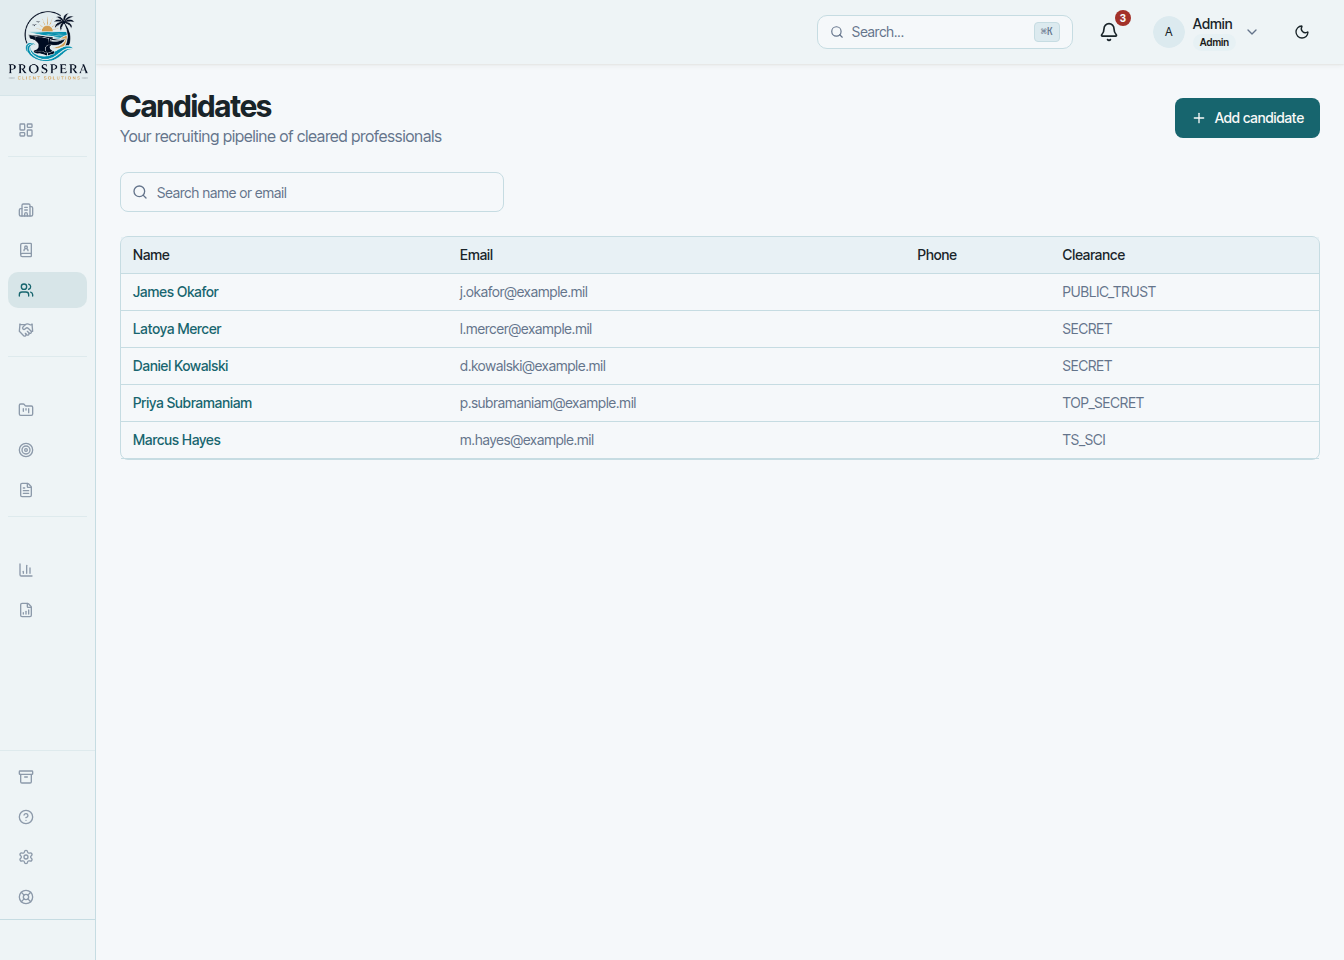
Task: Open James Okafor candidate profile
Action: point(176,292)
